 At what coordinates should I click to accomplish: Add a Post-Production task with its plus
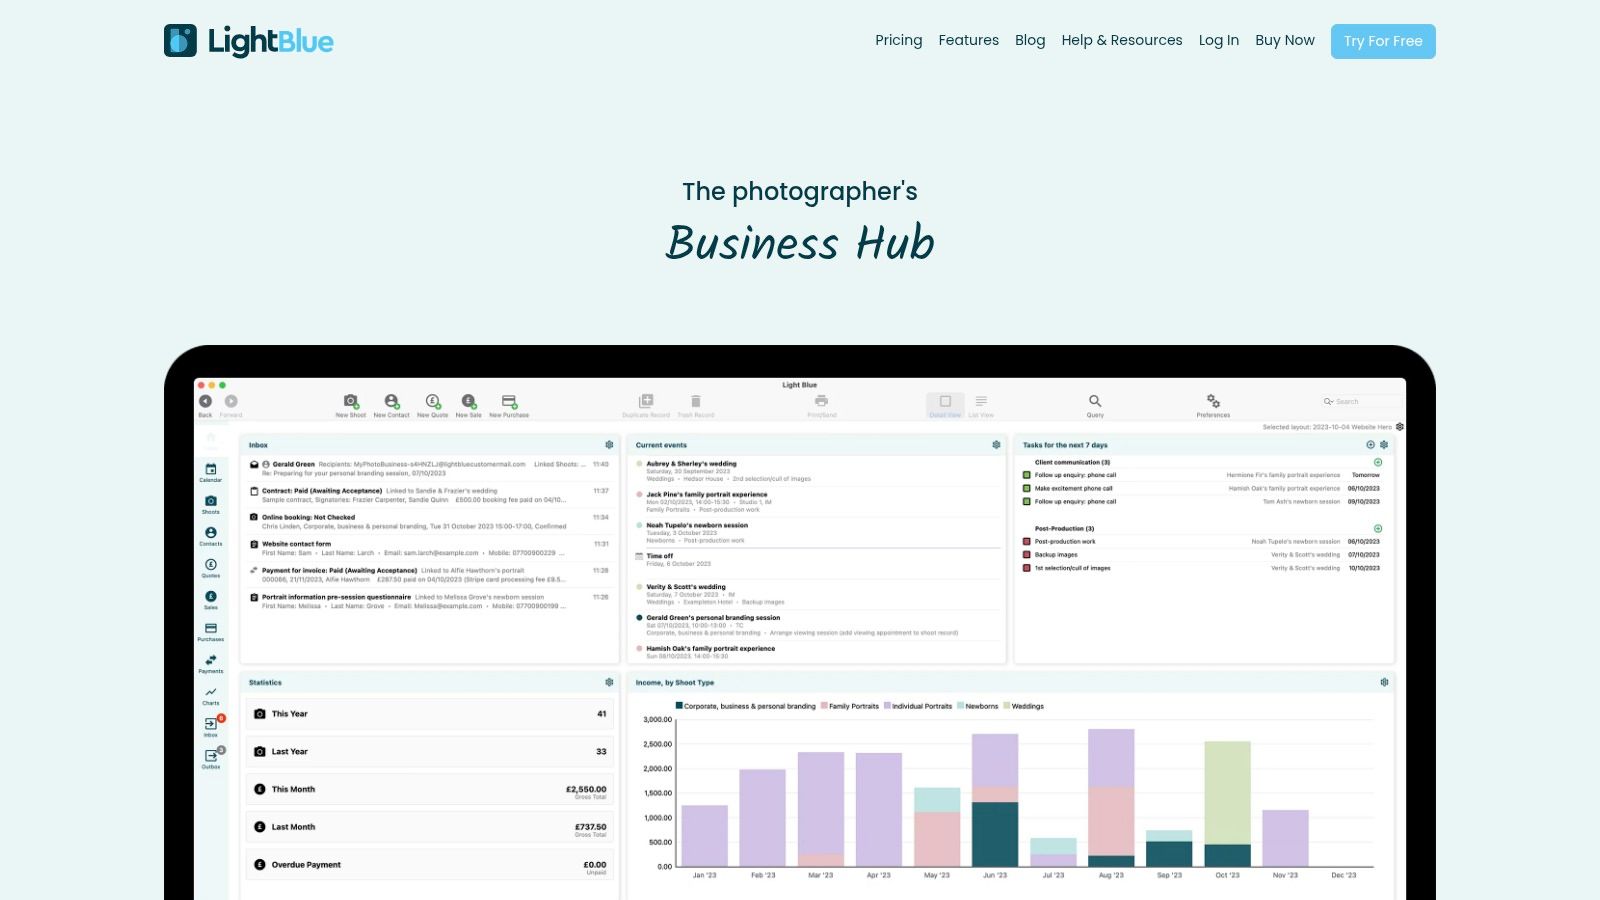coord(1378,528)
